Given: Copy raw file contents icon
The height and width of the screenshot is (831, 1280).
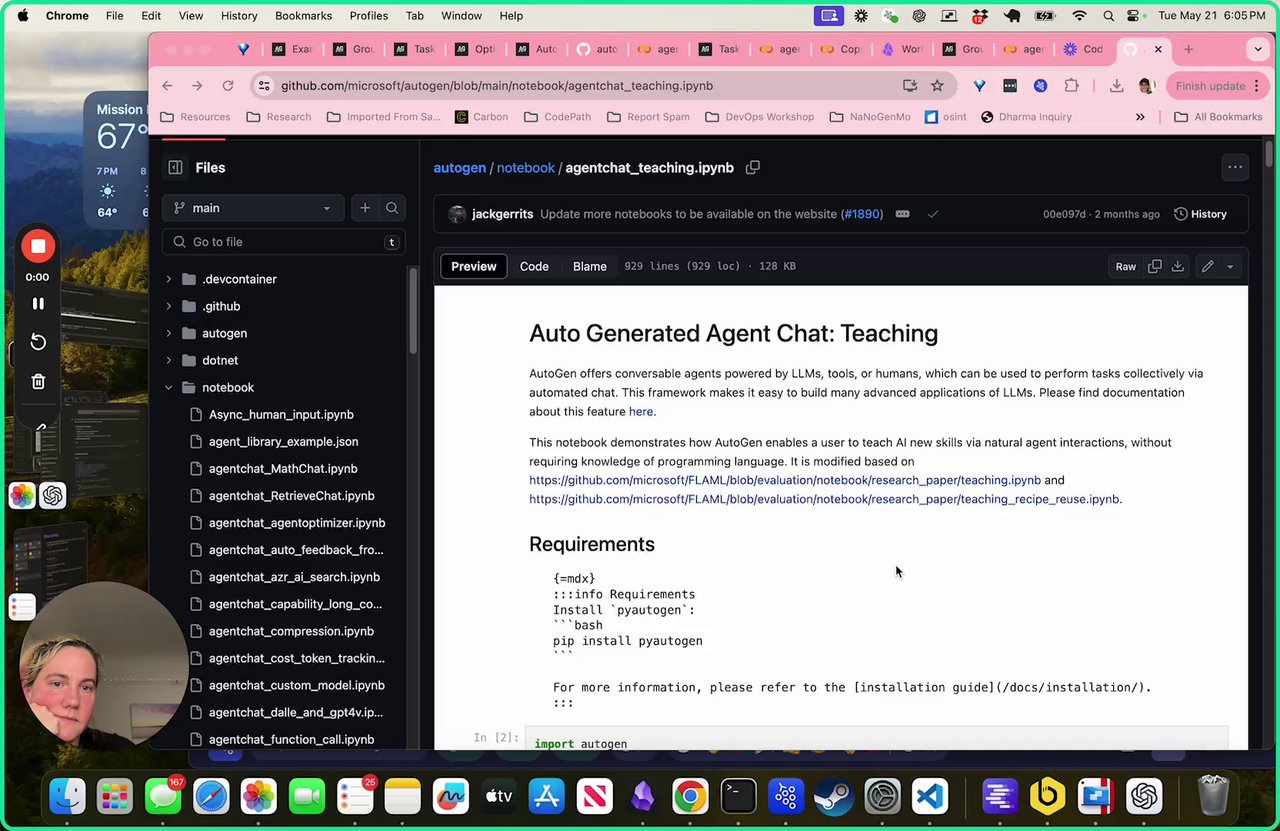Looking at the screenshot, I should point(1154,266).
